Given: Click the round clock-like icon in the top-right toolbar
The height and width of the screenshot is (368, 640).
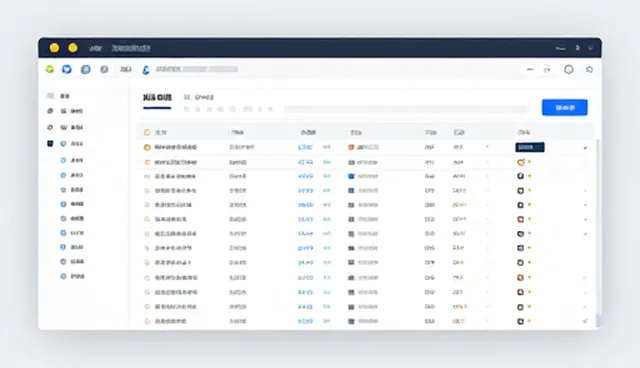Looking at the screenshot, I should (569, 69).
